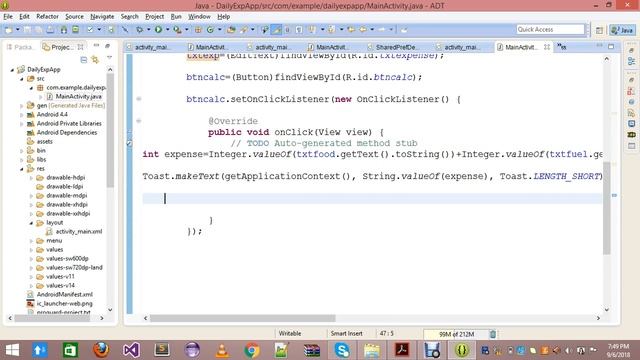Viewport: 640px width, 360px height.
Task: Open Skype from the taskbar
Action: tap(342, 350)
